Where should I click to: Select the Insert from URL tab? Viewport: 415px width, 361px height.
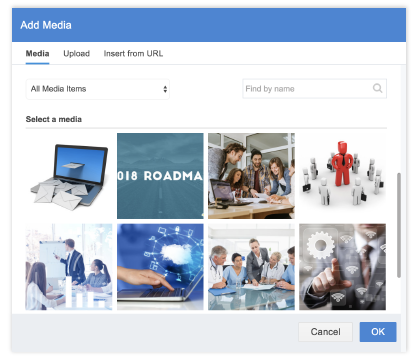click(133, 54)
